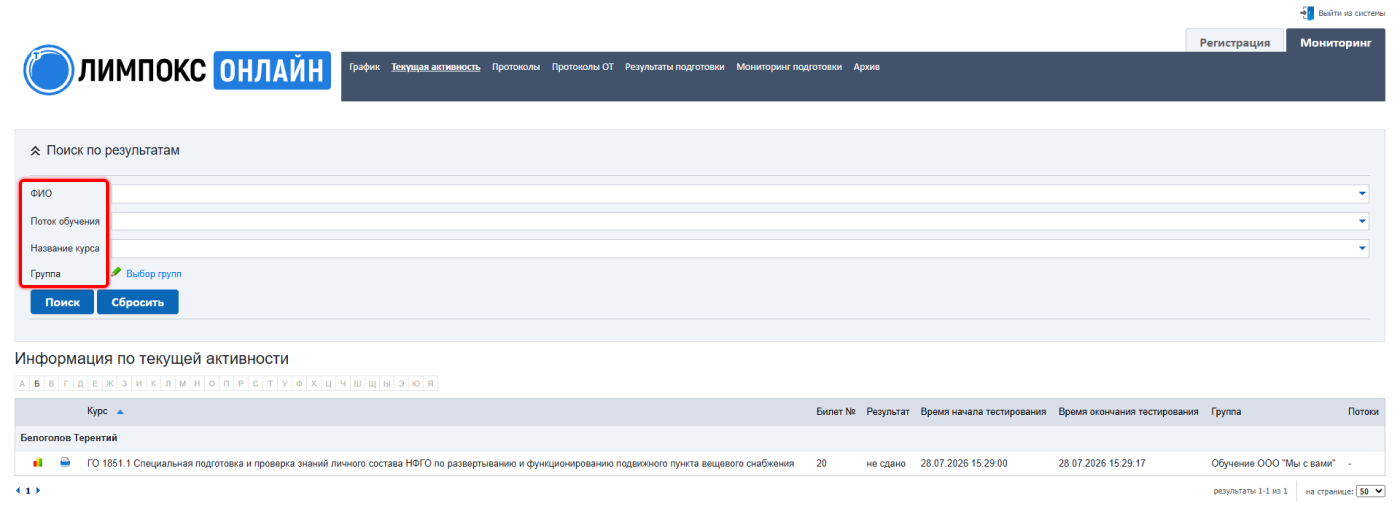Click the start time 28.07.2026 15:29:00
The width and height of the screenshot is (1400, 516).
point(964,464)
